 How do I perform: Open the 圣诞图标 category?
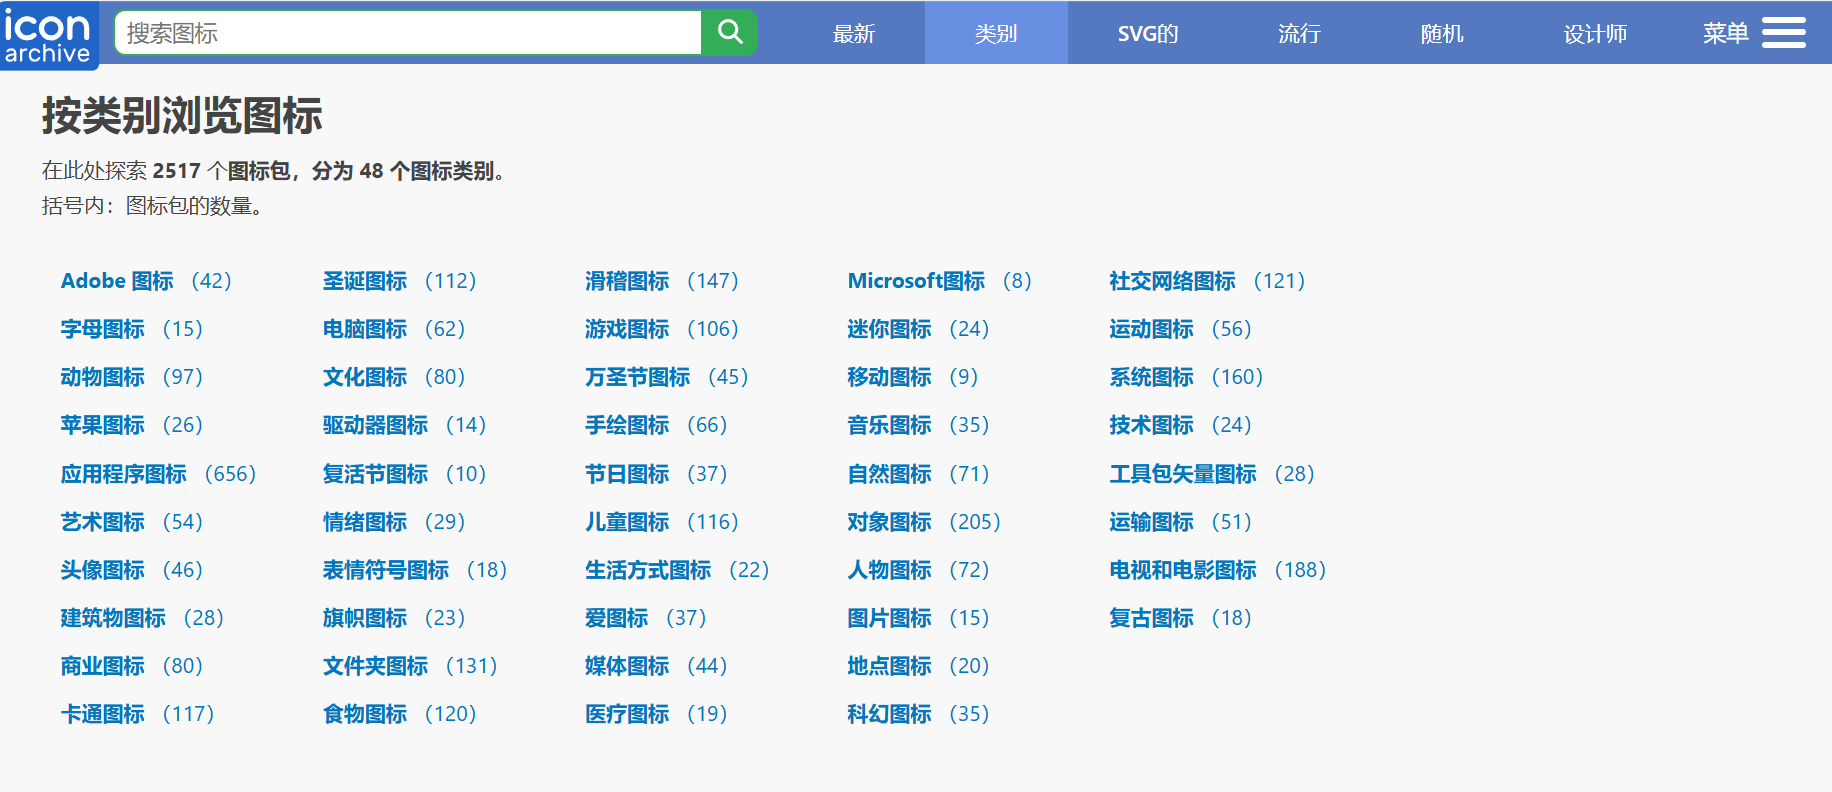[x=365, y=281]
